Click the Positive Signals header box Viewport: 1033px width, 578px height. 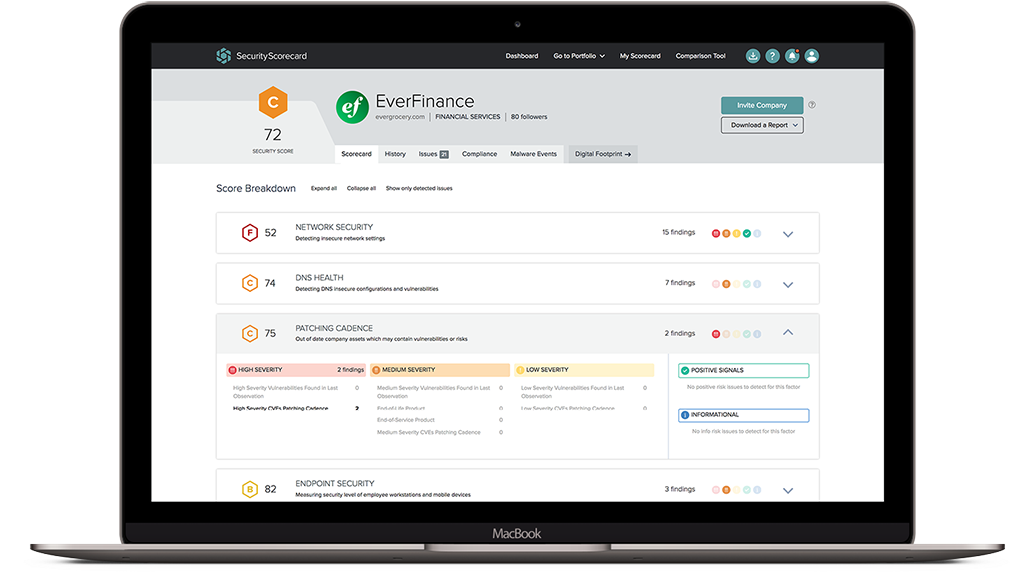(744, 370)
